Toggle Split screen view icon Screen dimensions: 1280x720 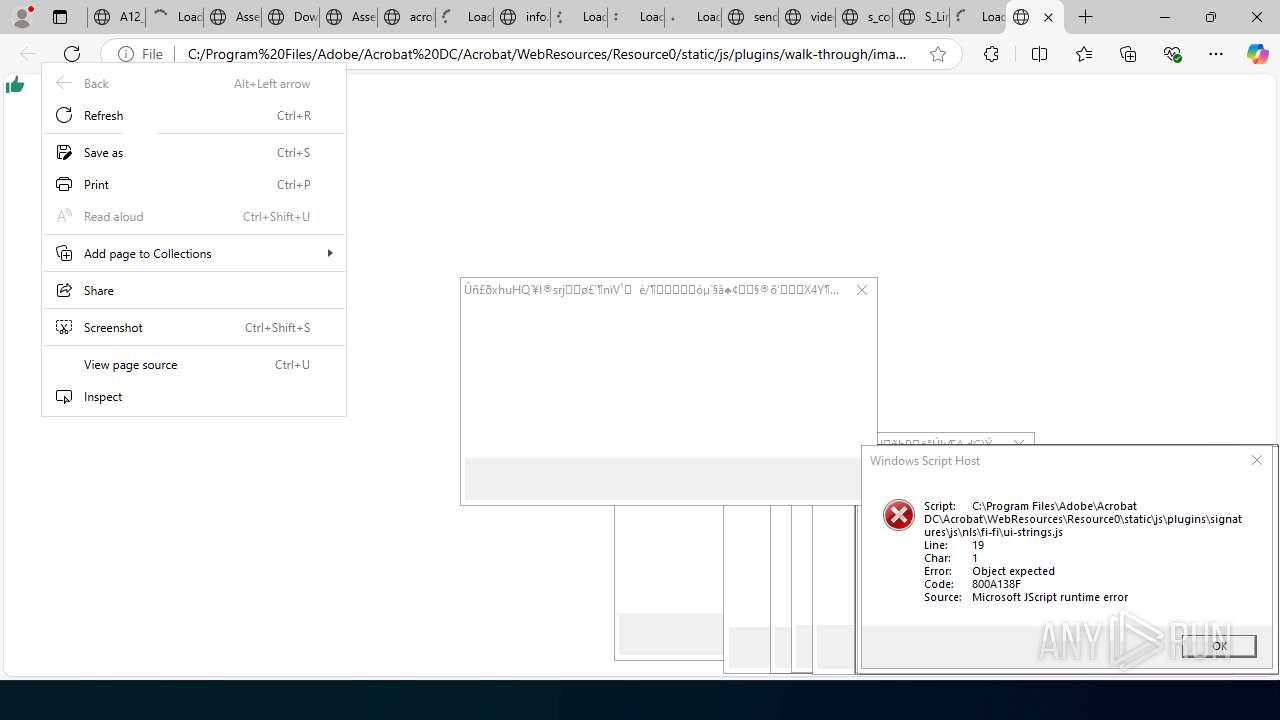point(1039,54)
